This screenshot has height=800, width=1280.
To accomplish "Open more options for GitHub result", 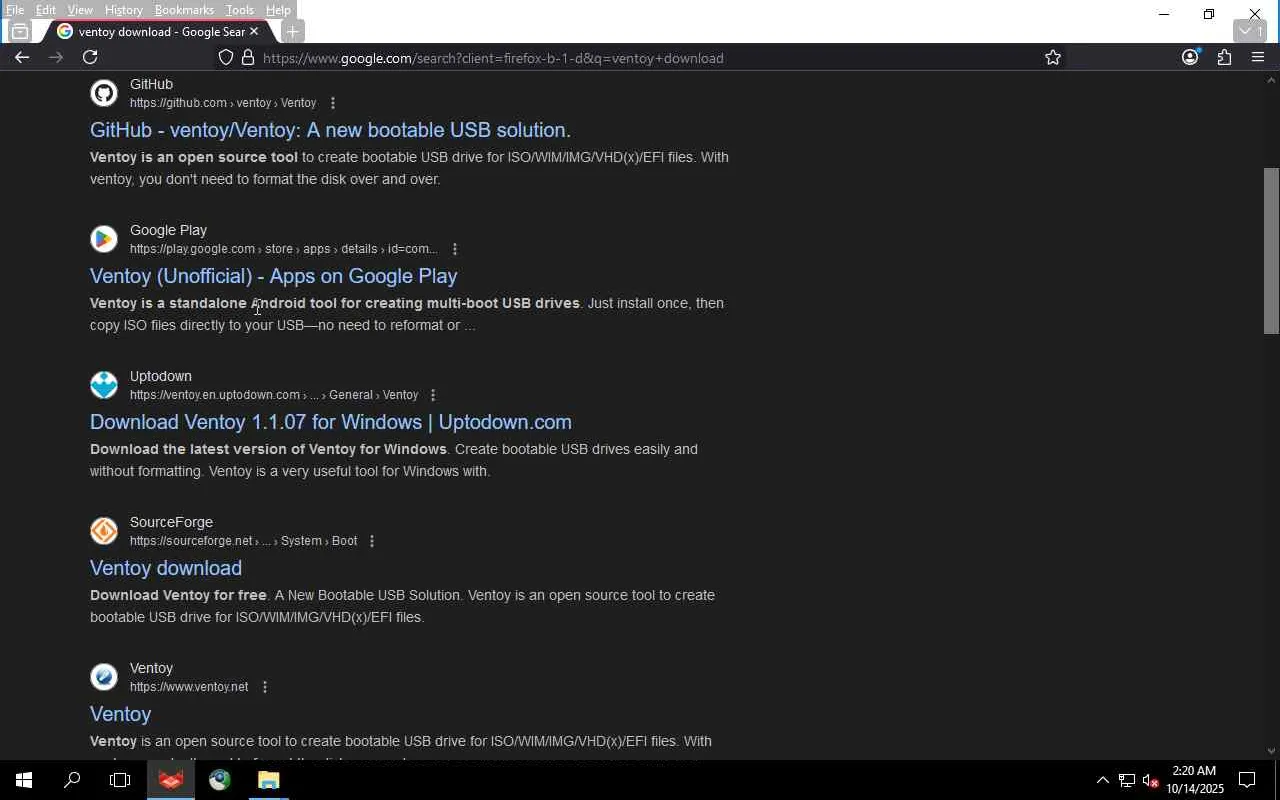I will pos(333,103).
